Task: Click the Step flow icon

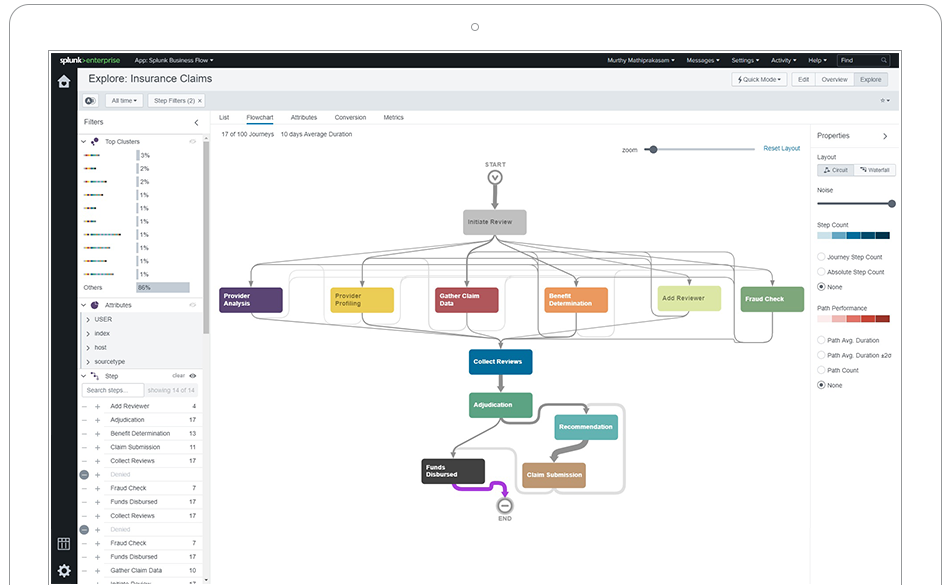Action: coord(95,376)
